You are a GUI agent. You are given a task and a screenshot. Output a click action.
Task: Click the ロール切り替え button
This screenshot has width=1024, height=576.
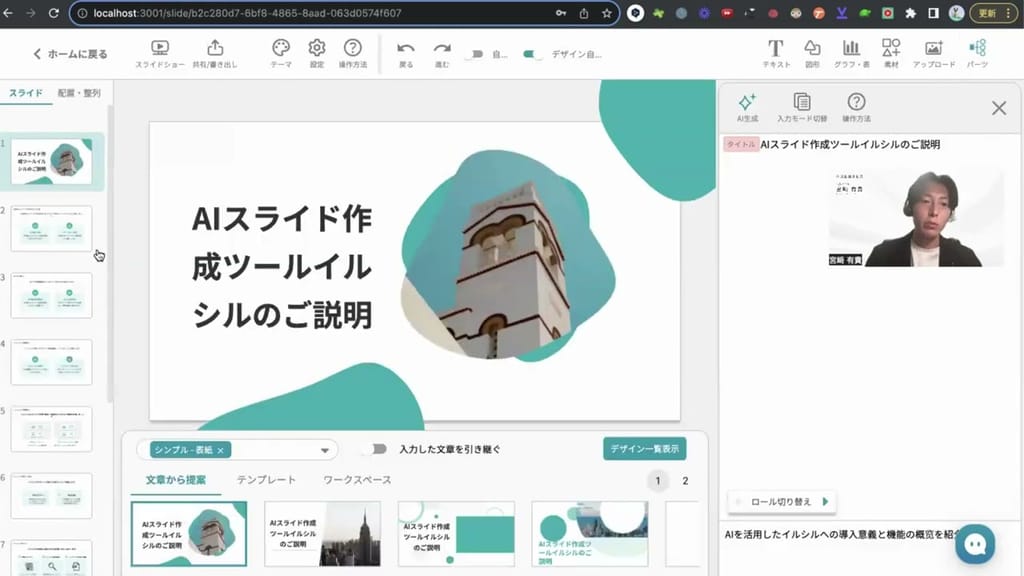pos(782,502)
